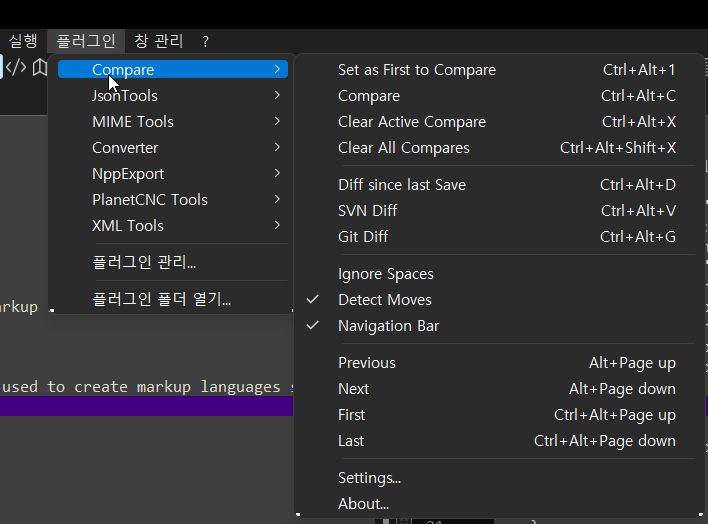This screenshot has height=524, width=708.
Task: Click the document map book icon
Action: pyautogui.click(x=40, y=67)
